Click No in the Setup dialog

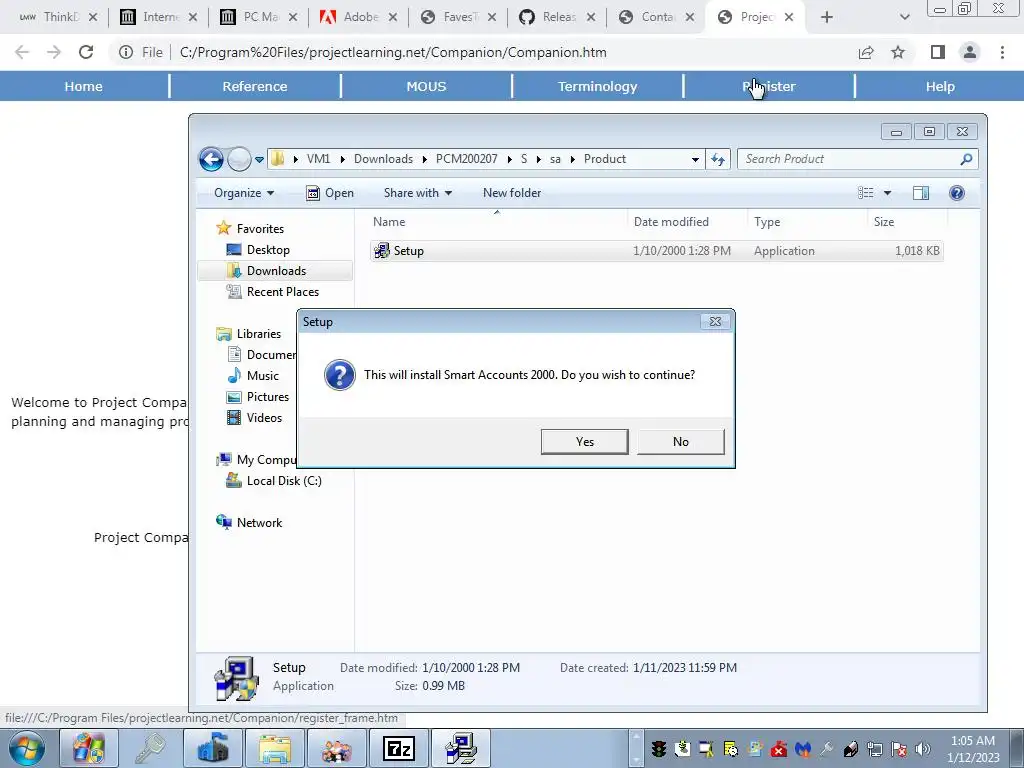680,441
